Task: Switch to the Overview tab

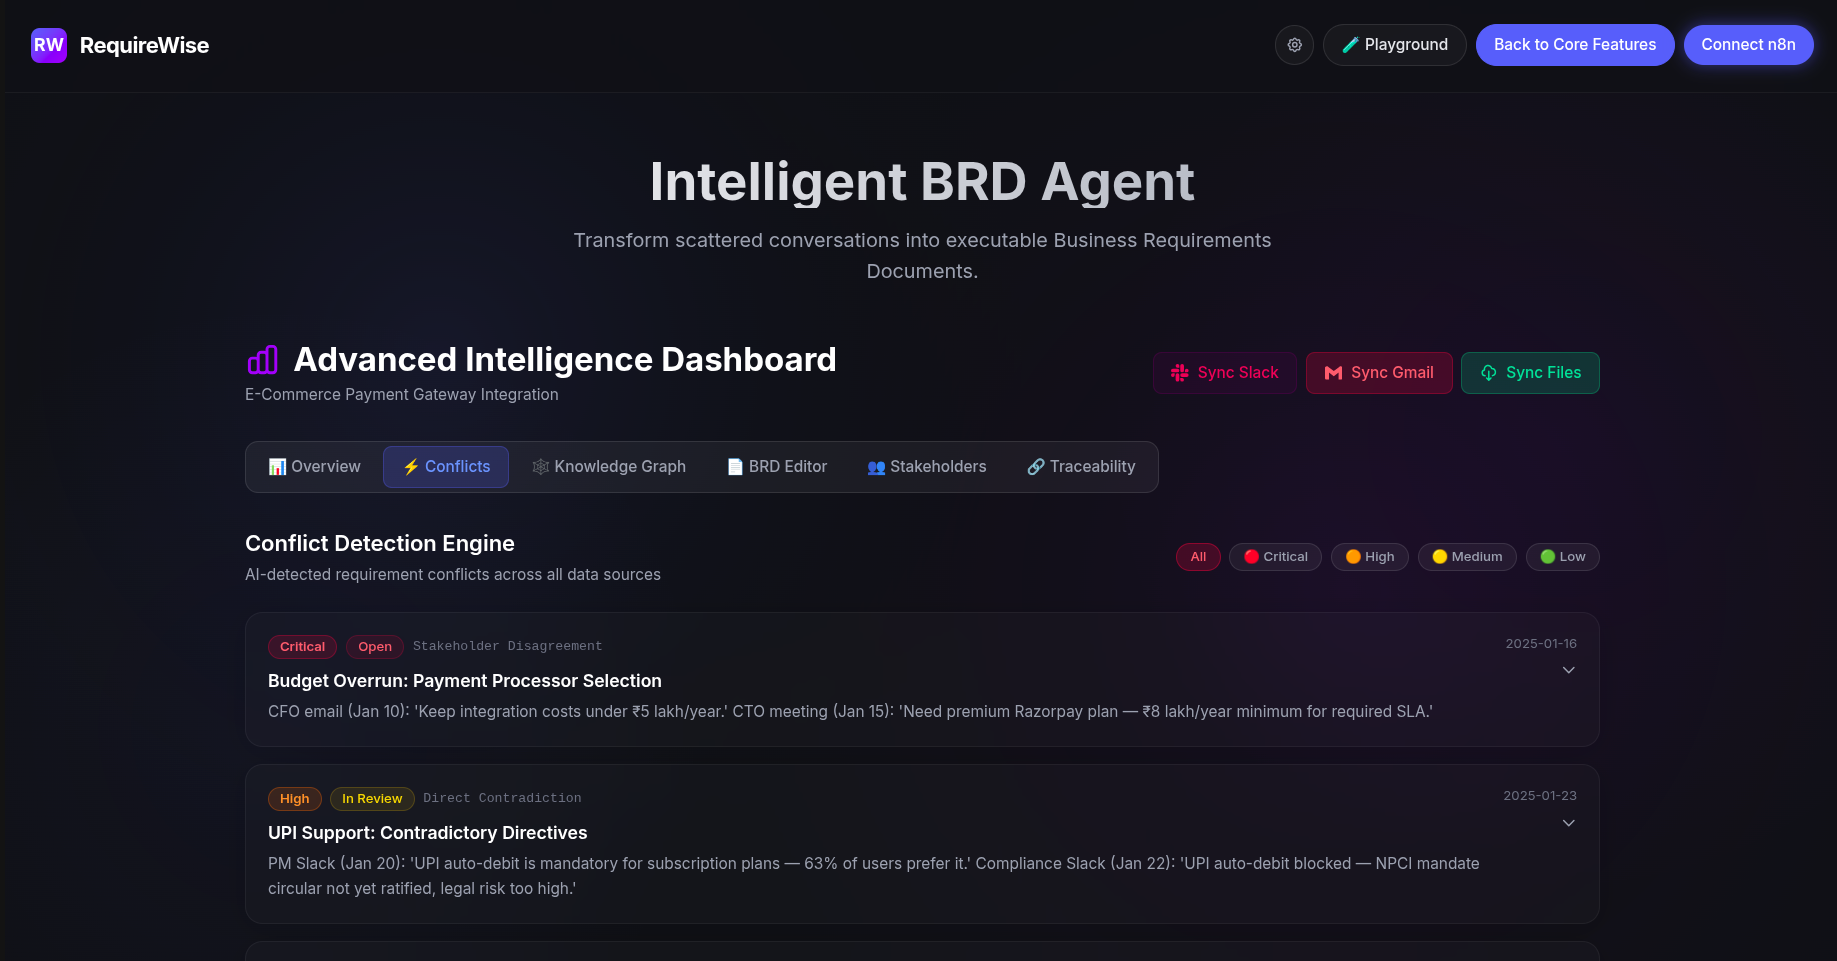Action: pyautogui.click(x=313, y=466)
